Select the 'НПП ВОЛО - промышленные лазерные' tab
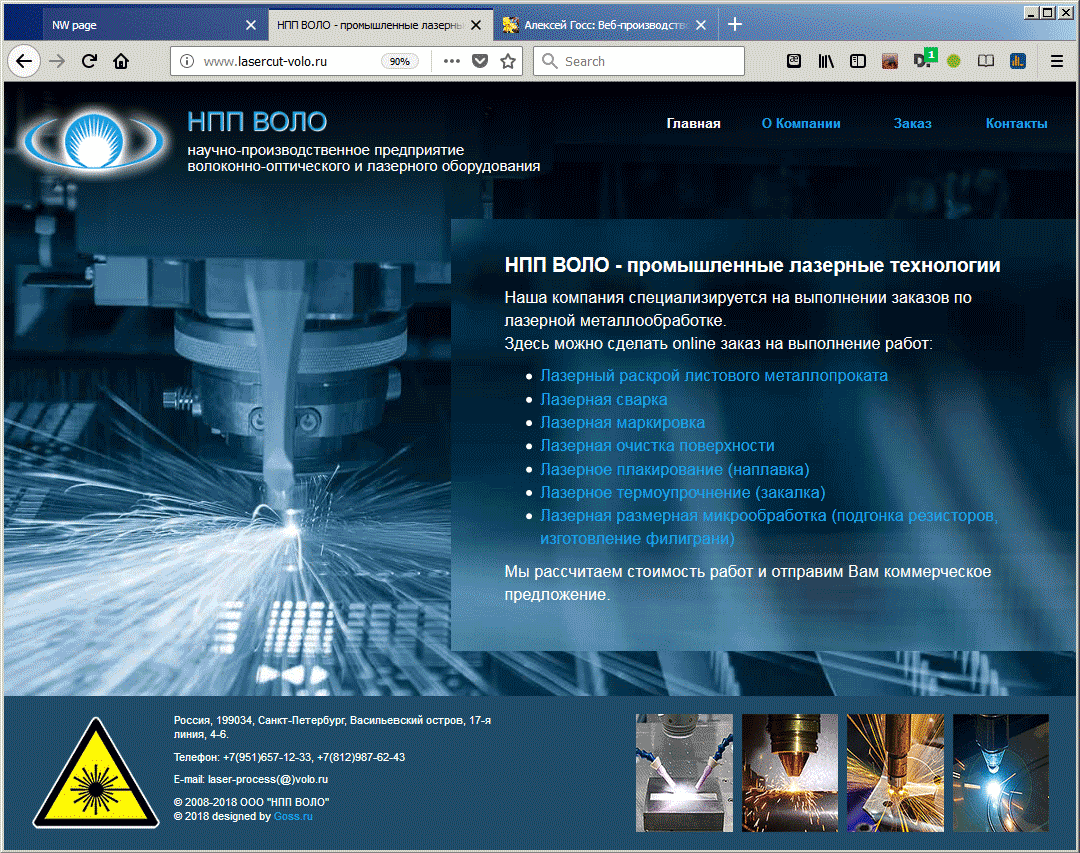Image resolution: width=1080 pixels, height=853 pixels. [368, 25]
